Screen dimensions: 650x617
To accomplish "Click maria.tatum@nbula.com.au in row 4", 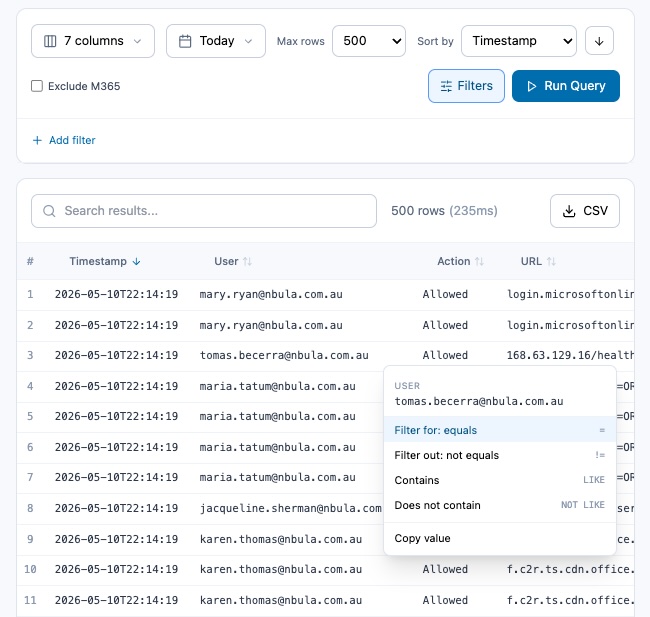I will point(277,386).
